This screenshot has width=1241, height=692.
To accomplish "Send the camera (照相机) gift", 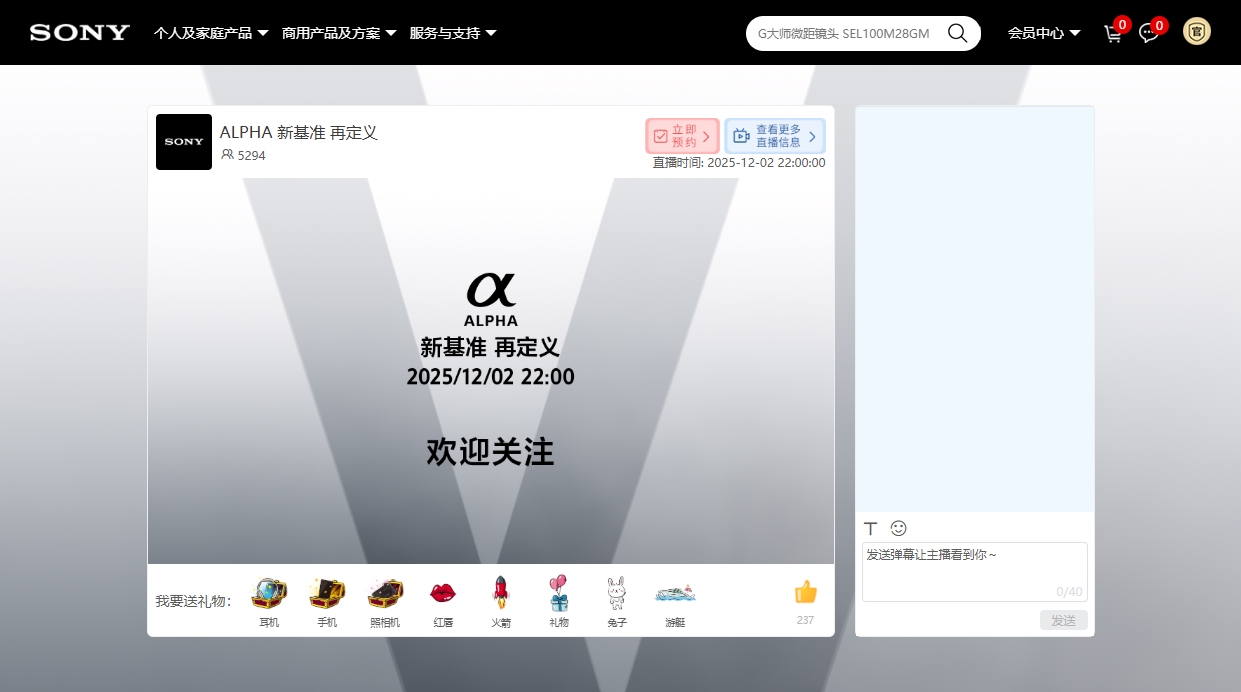I will click(x=385, y=595).
